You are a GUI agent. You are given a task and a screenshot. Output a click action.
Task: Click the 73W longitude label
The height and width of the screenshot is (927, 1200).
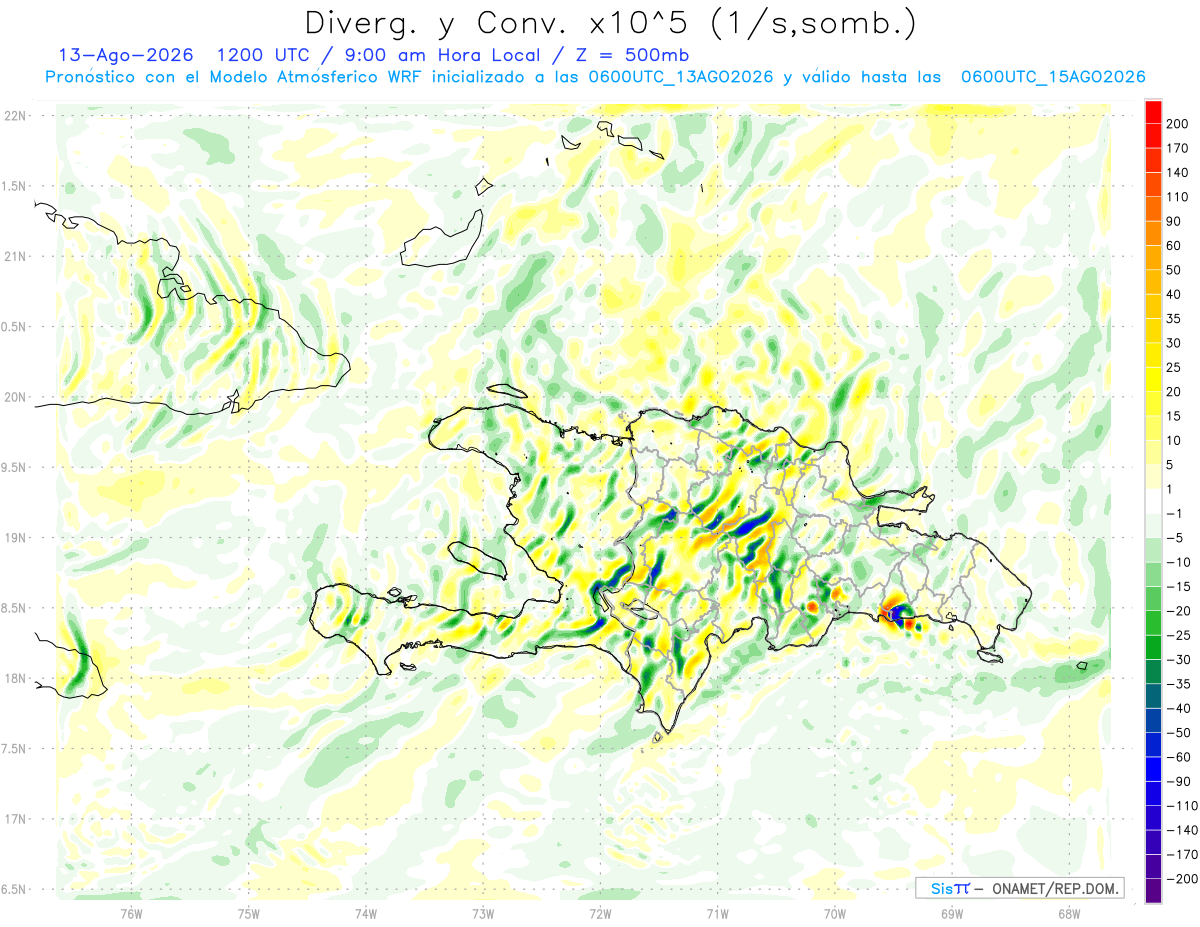[x=483, y=912]
